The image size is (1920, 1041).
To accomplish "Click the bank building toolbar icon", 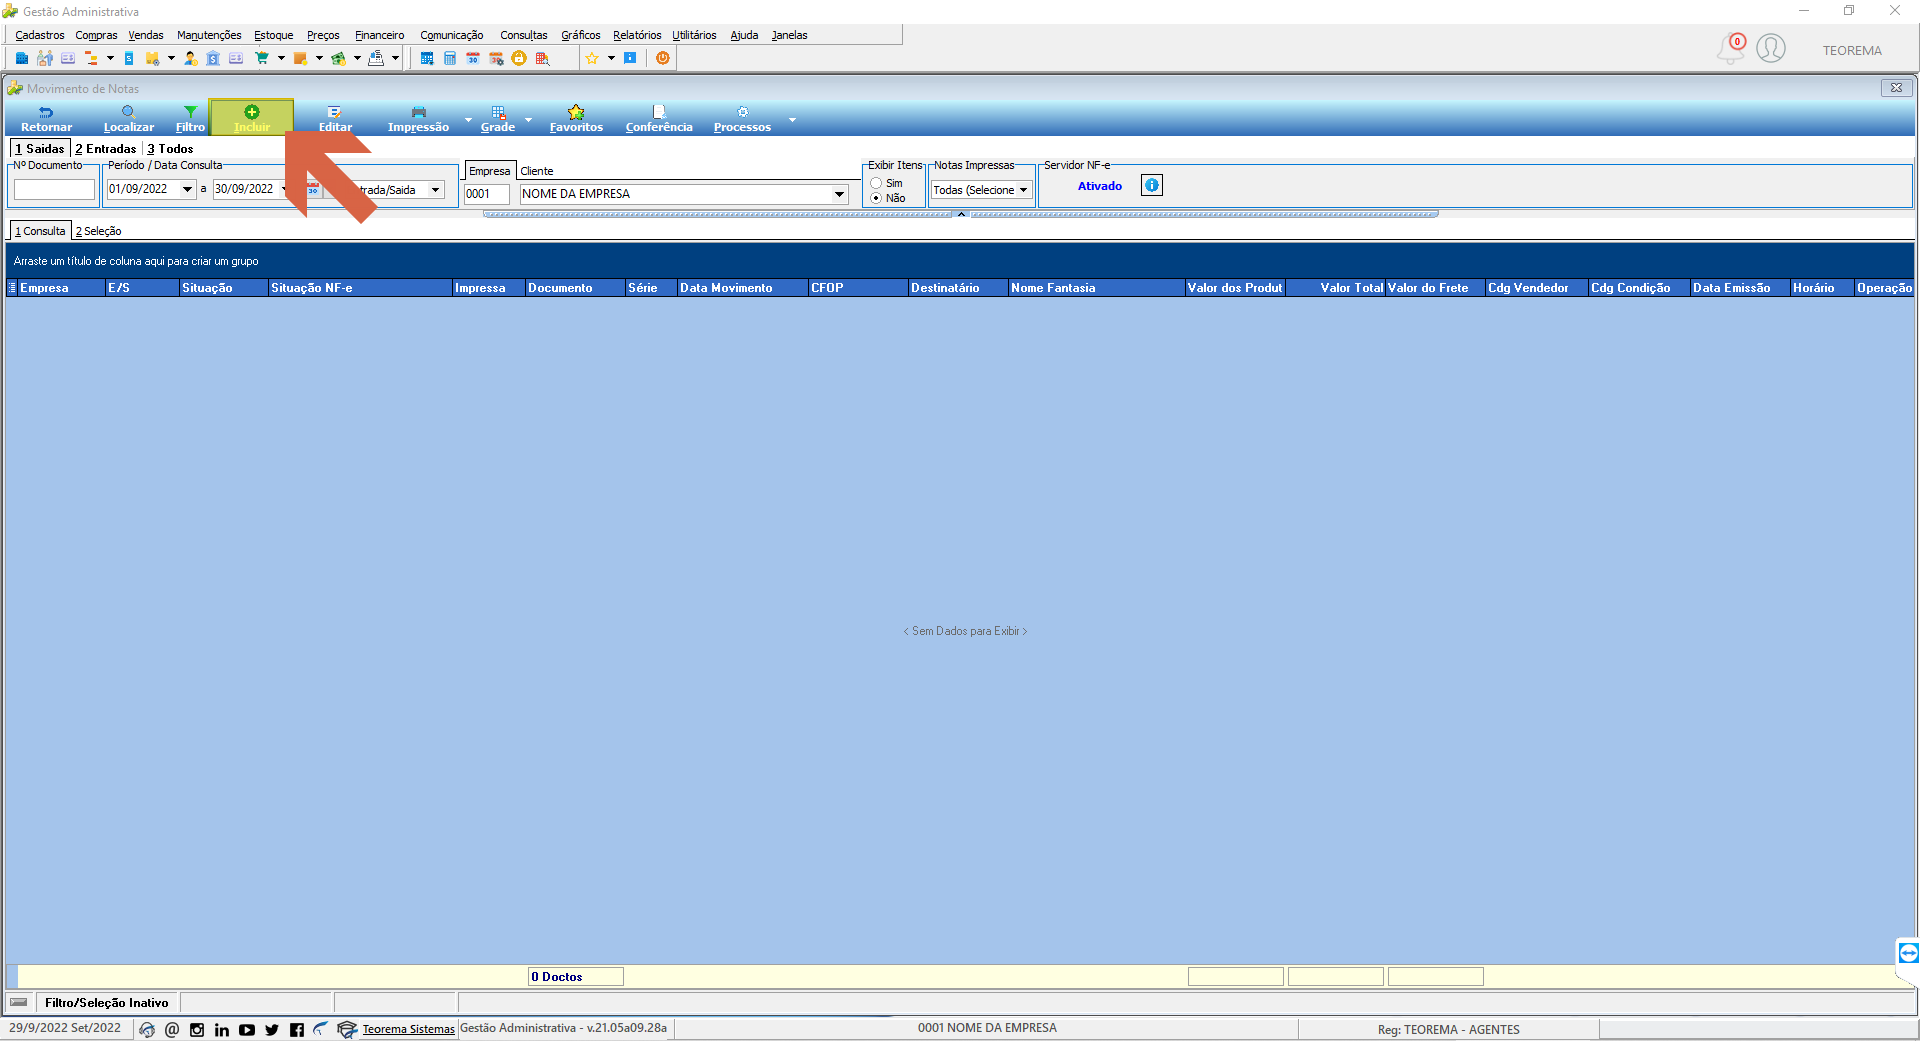I will (213, 58).
